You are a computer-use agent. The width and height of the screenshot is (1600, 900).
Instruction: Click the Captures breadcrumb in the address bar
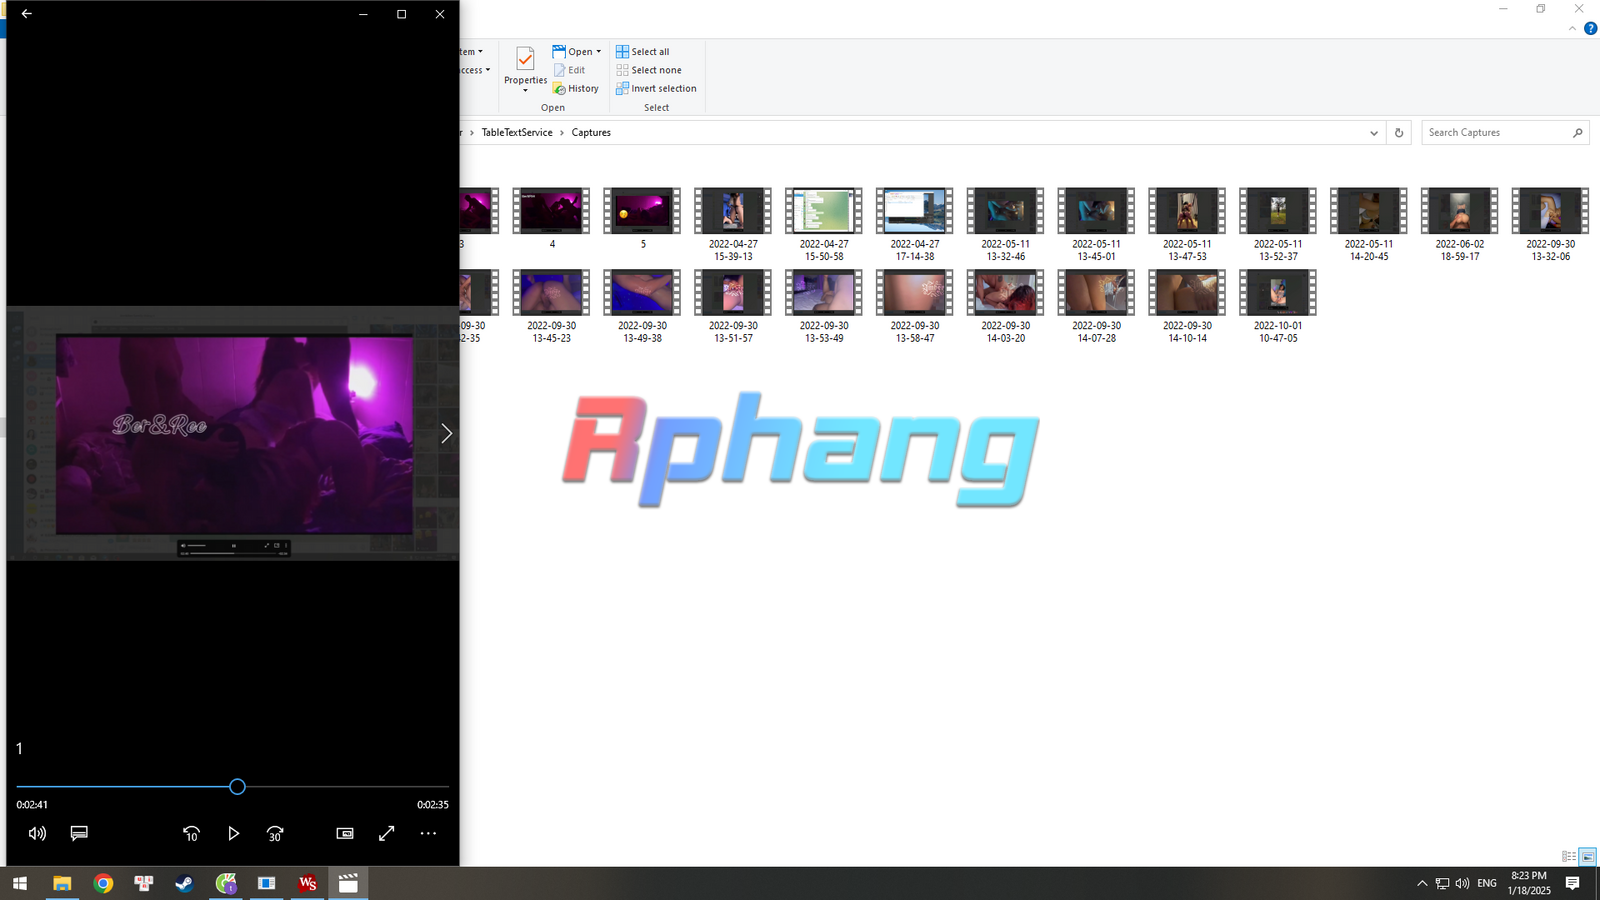pyautogui.click(x=591, y=133)
